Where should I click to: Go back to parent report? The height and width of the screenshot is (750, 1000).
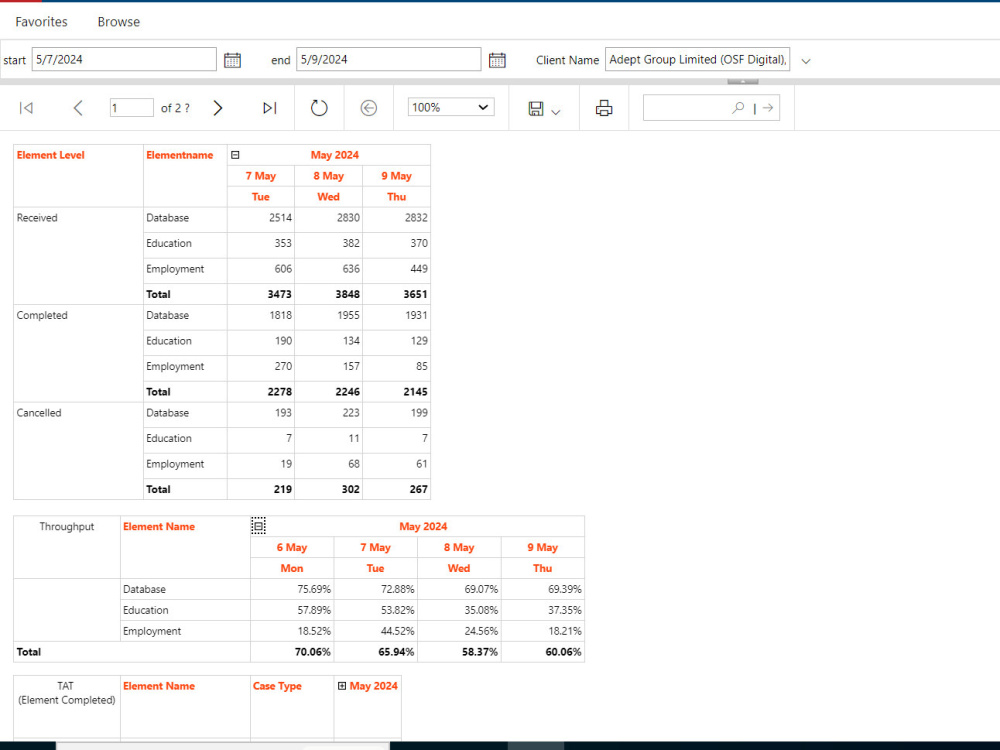click(x=369, y=108)
